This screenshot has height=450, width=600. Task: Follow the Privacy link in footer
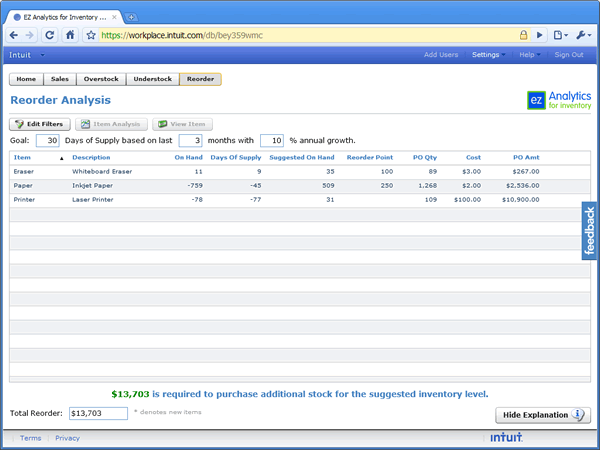67,438
